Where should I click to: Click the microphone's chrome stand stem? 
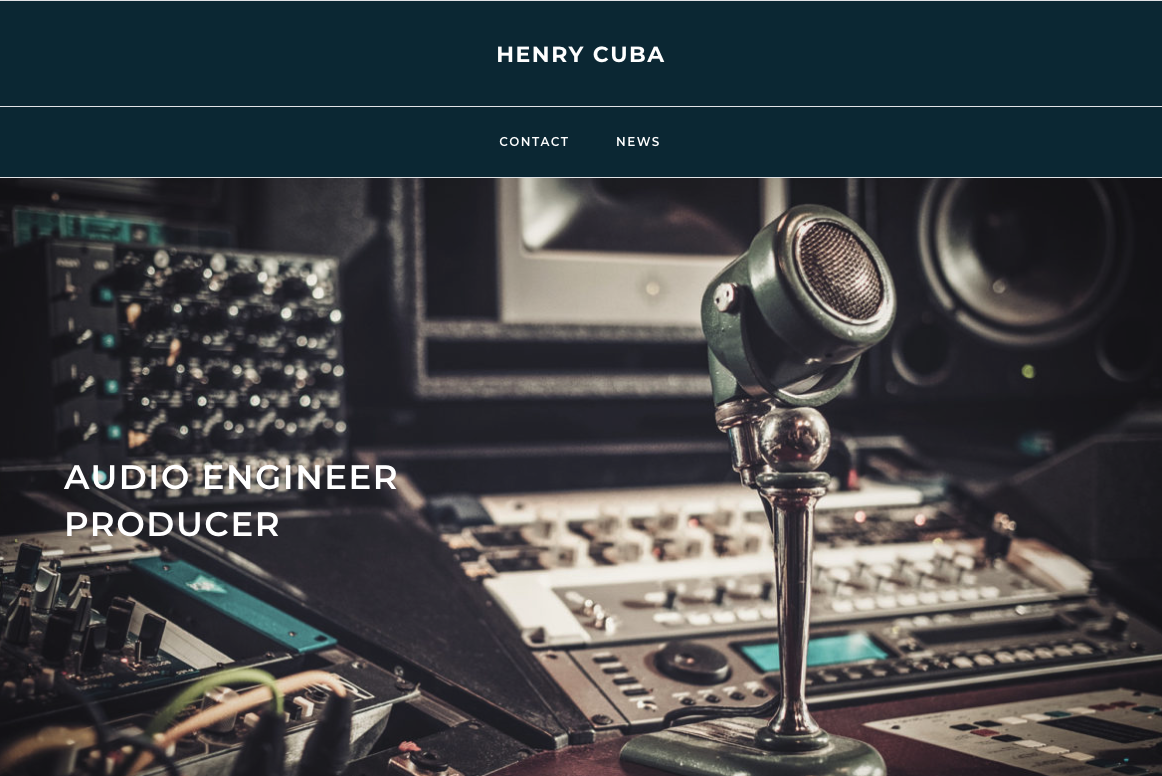[x=793, y=608]
